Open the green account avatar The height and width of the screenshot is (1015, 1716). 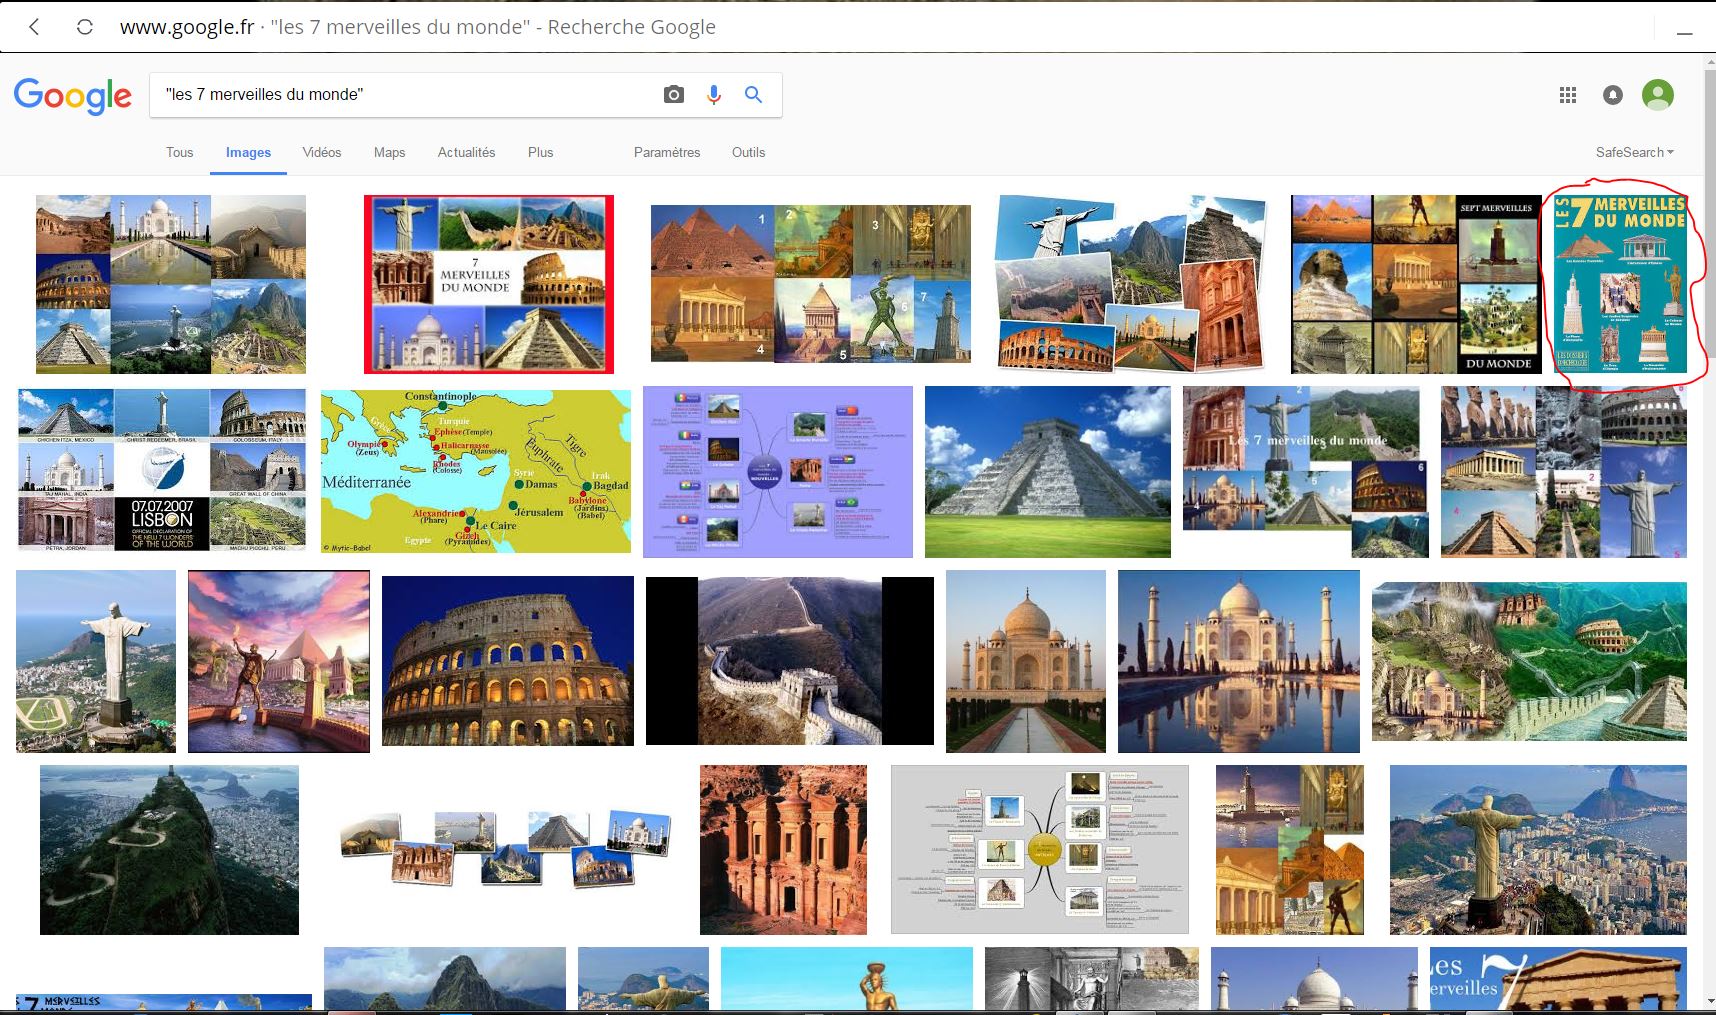click(x=1658, y=95)
